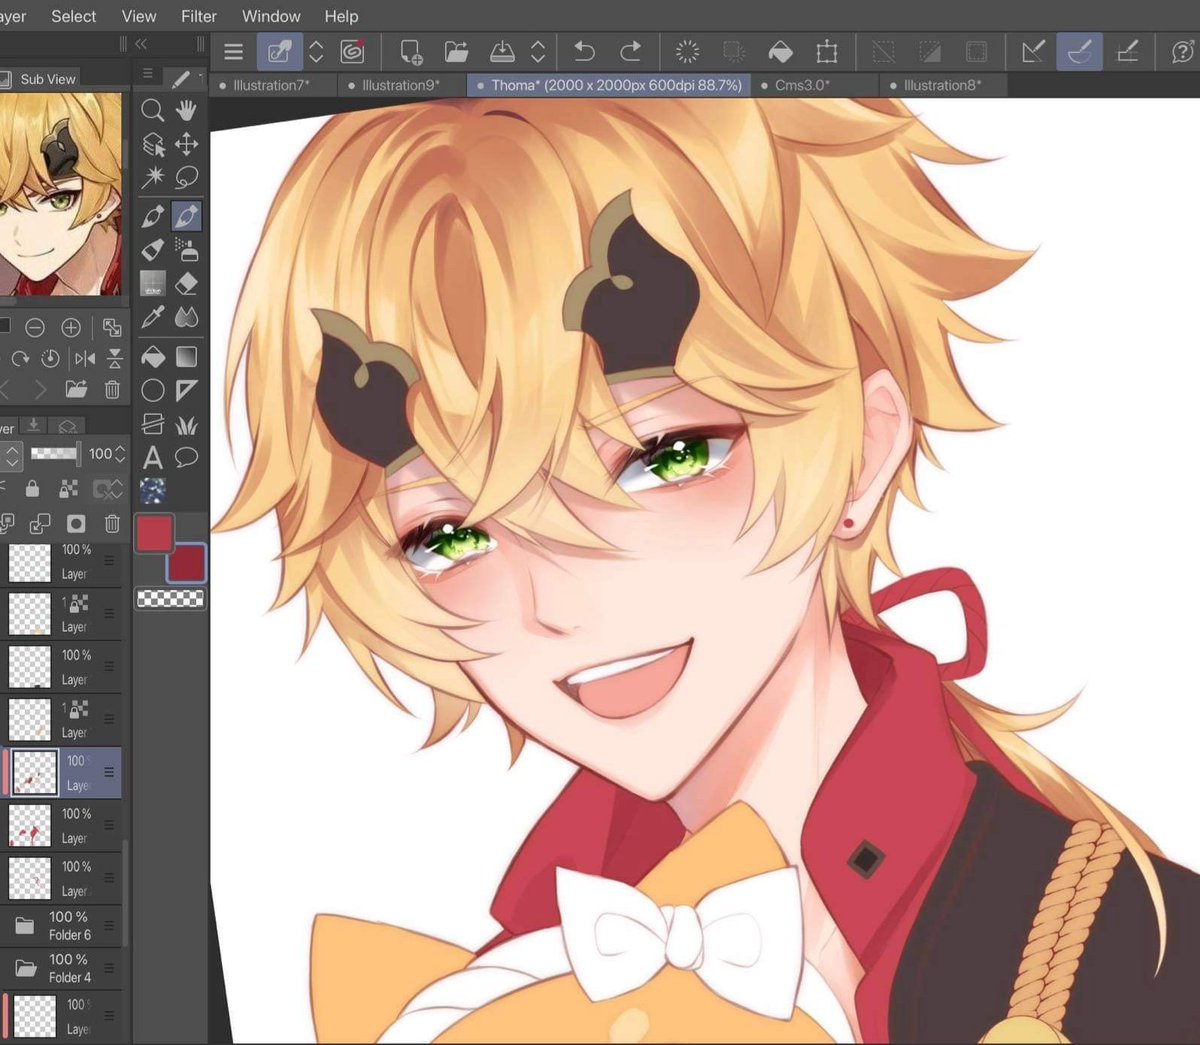1200x1045 pixels.
Task: Select the Blend tool
Action: point(186,318)
